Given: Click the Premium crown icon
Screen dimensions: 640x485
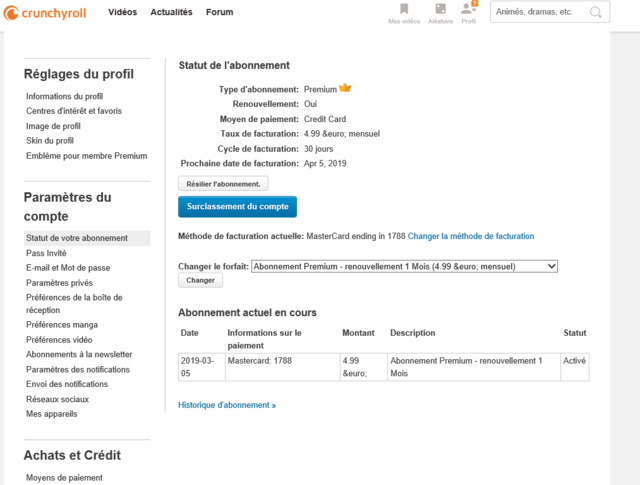Looking at the screenshot, I should point(345,88).
